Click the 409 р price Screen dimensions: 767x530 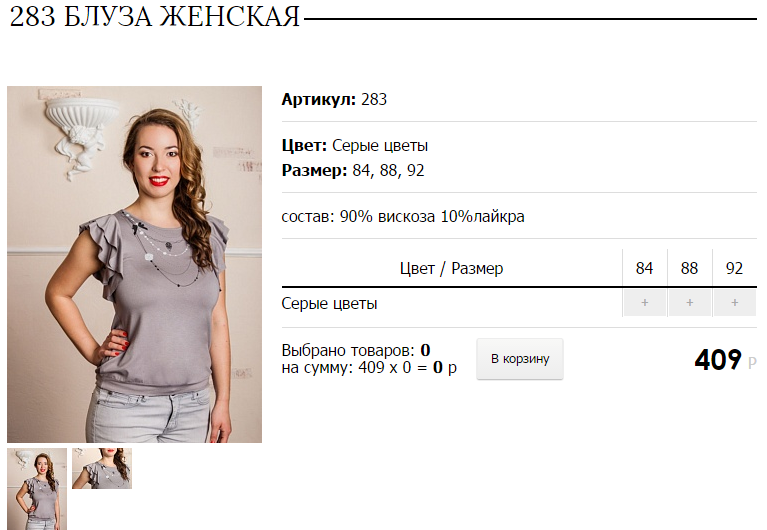[x=725, y=360]
